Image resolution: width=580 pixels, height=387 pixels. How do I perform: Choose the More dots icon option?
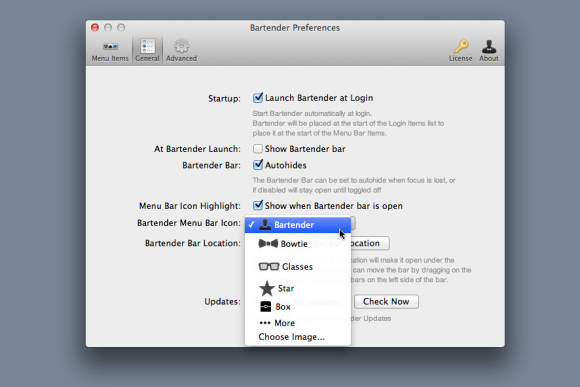(298, 323)
